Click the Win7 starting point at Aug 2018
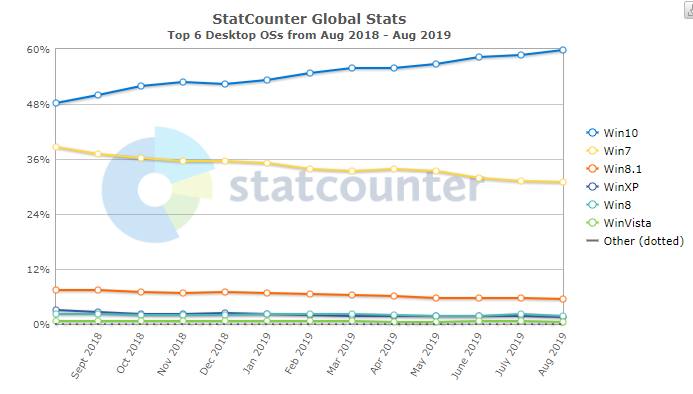The width and height of the screenshot is (693, 394). tap(56, 147)
